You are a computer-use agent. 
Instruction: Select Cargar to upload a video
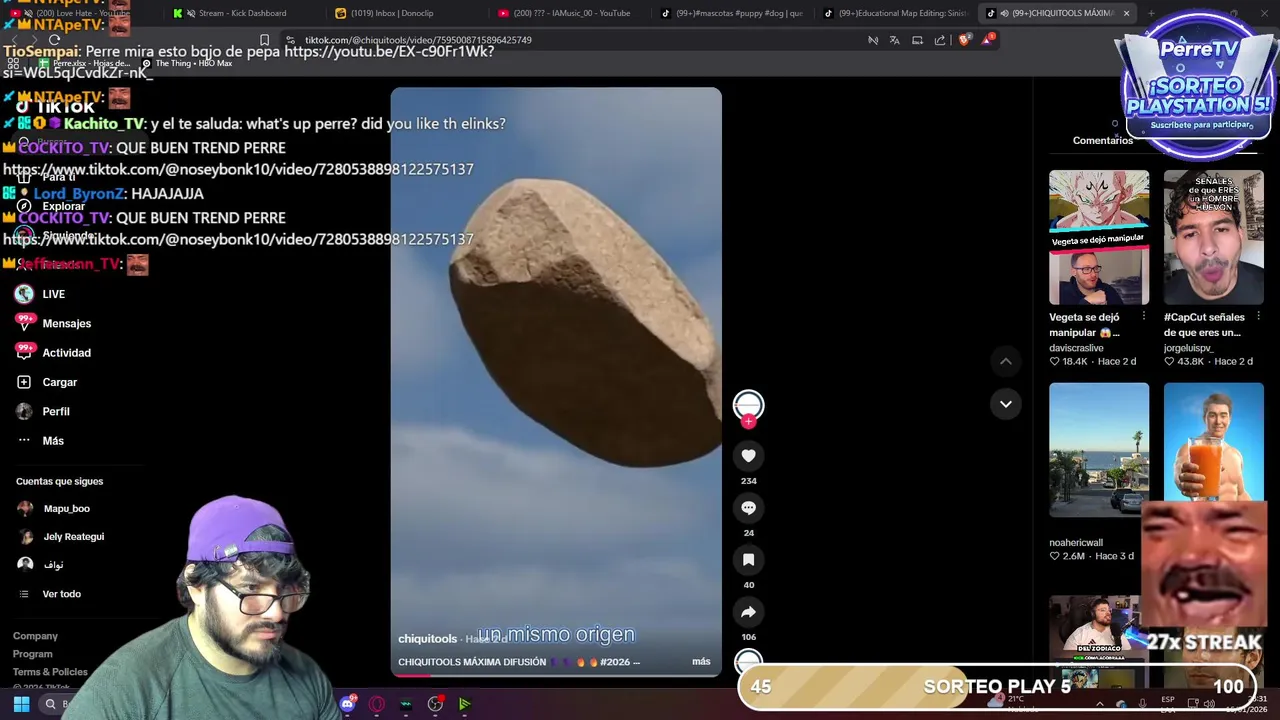point(47,382)
